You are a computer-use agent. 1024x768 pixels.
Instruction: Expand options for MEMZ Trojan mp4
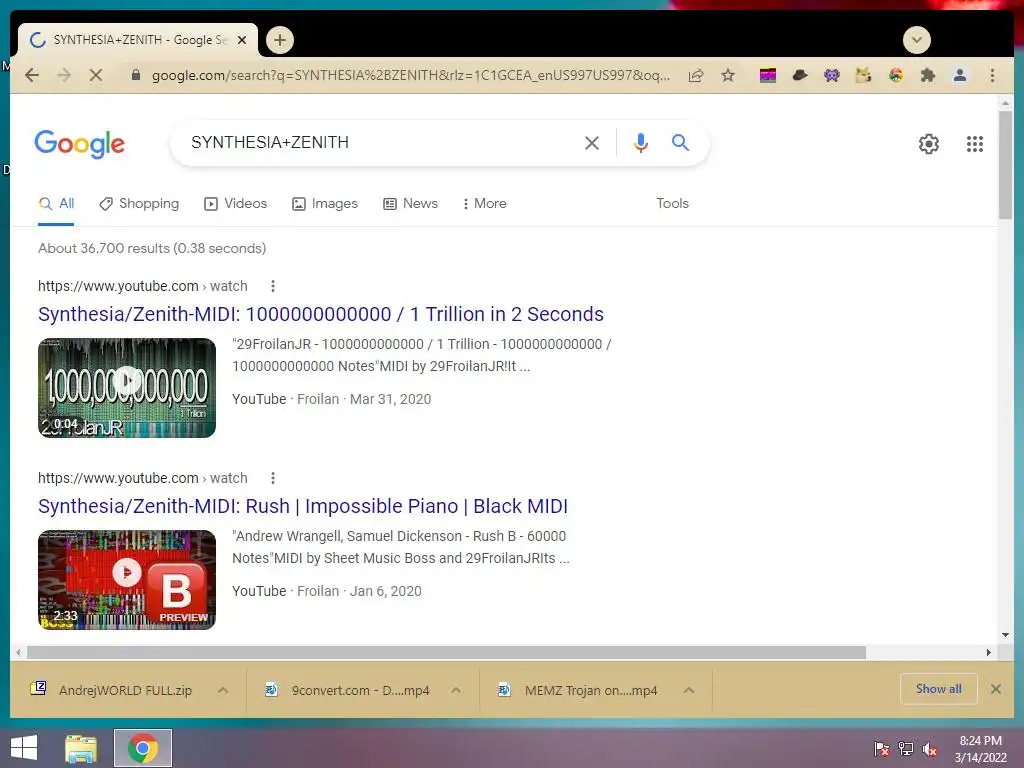689,690
